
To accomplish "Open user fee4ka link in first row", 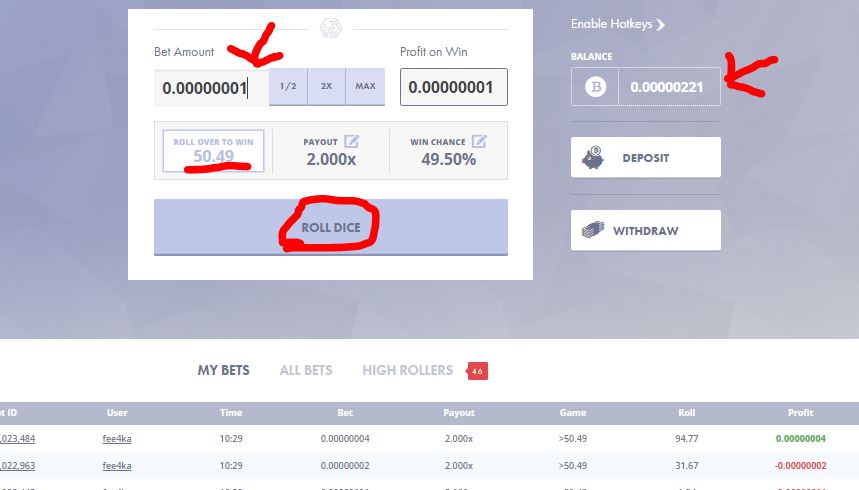I will tap(117, 438).
